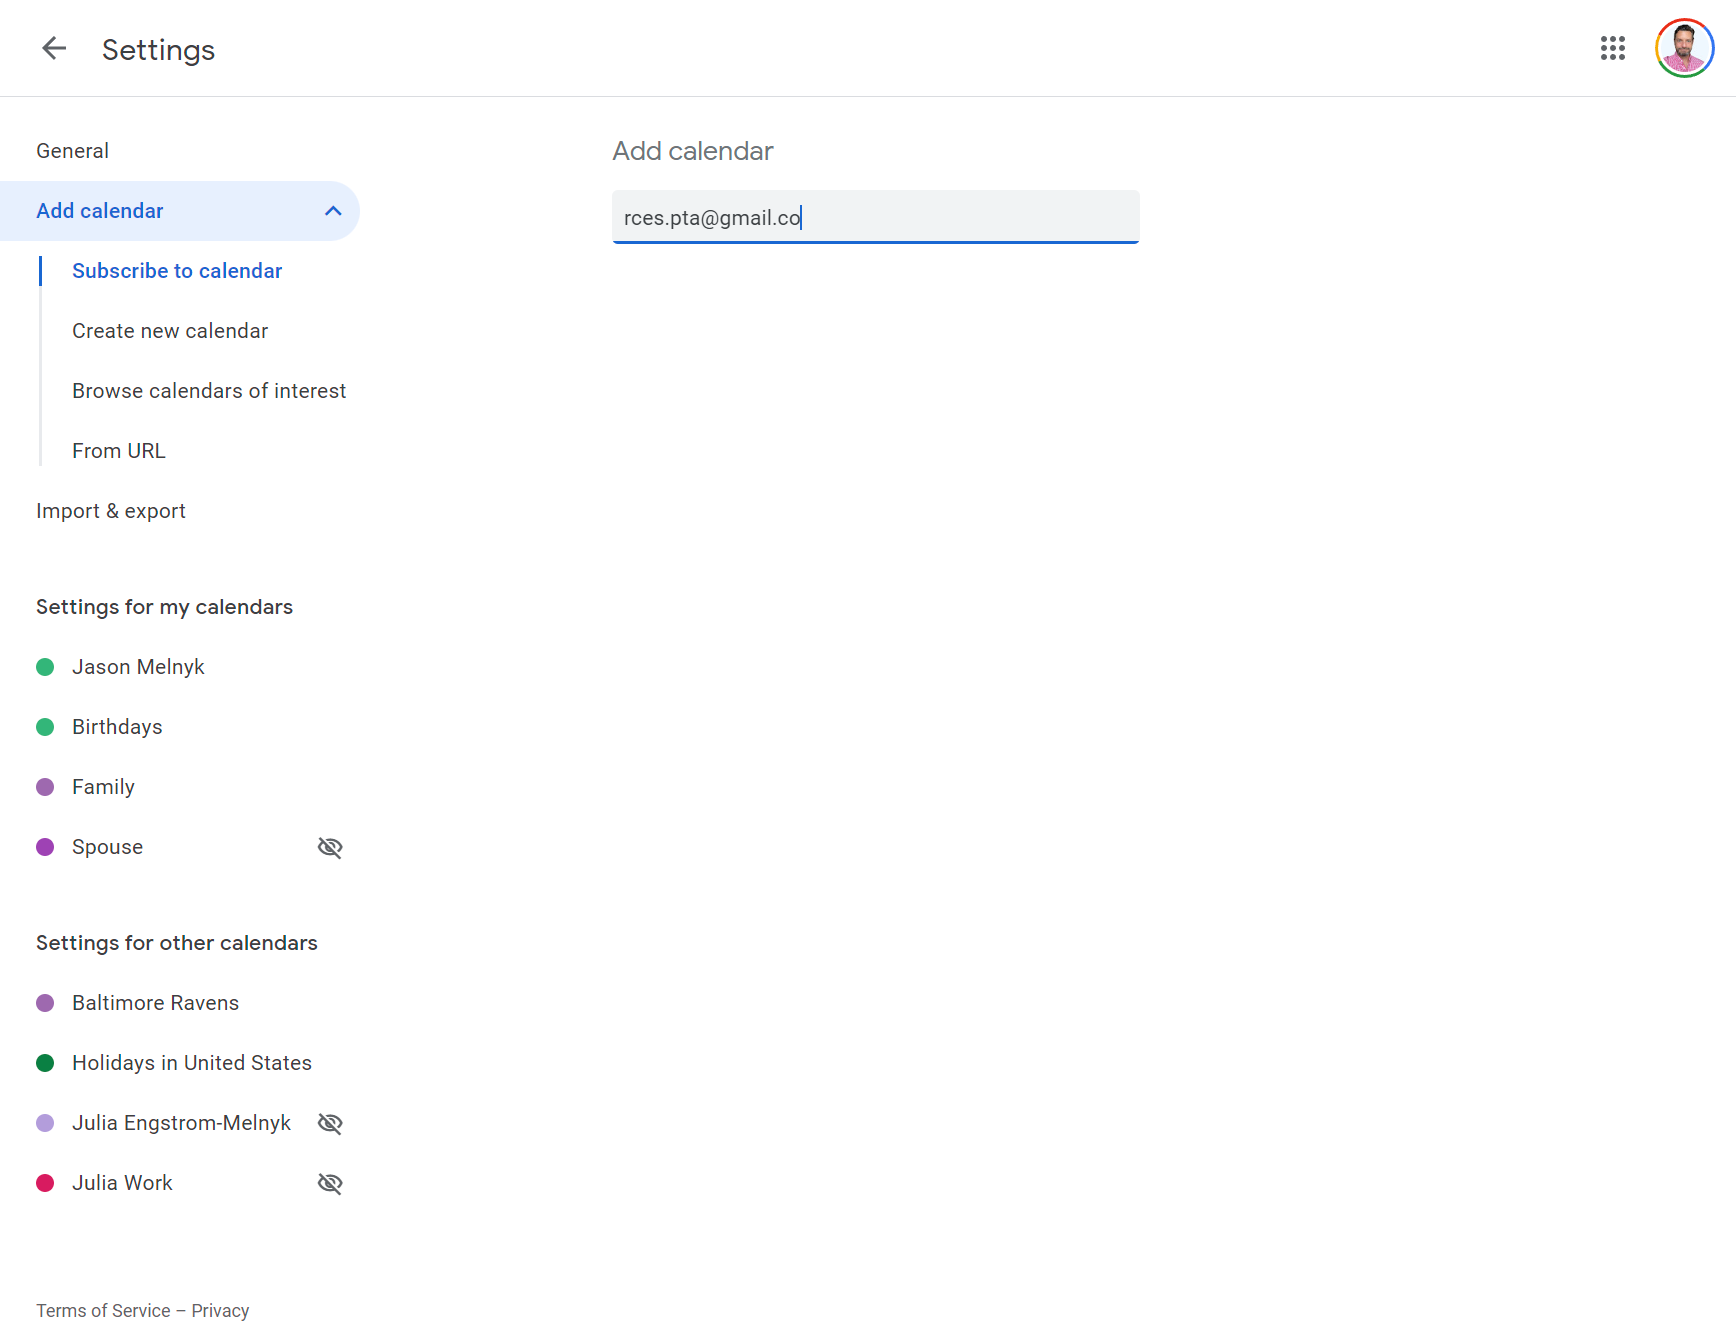This screenshot has width=1736, height=1334.
Task: Open Julia Work calendar settings
Action: click(x=122, y=1183)
